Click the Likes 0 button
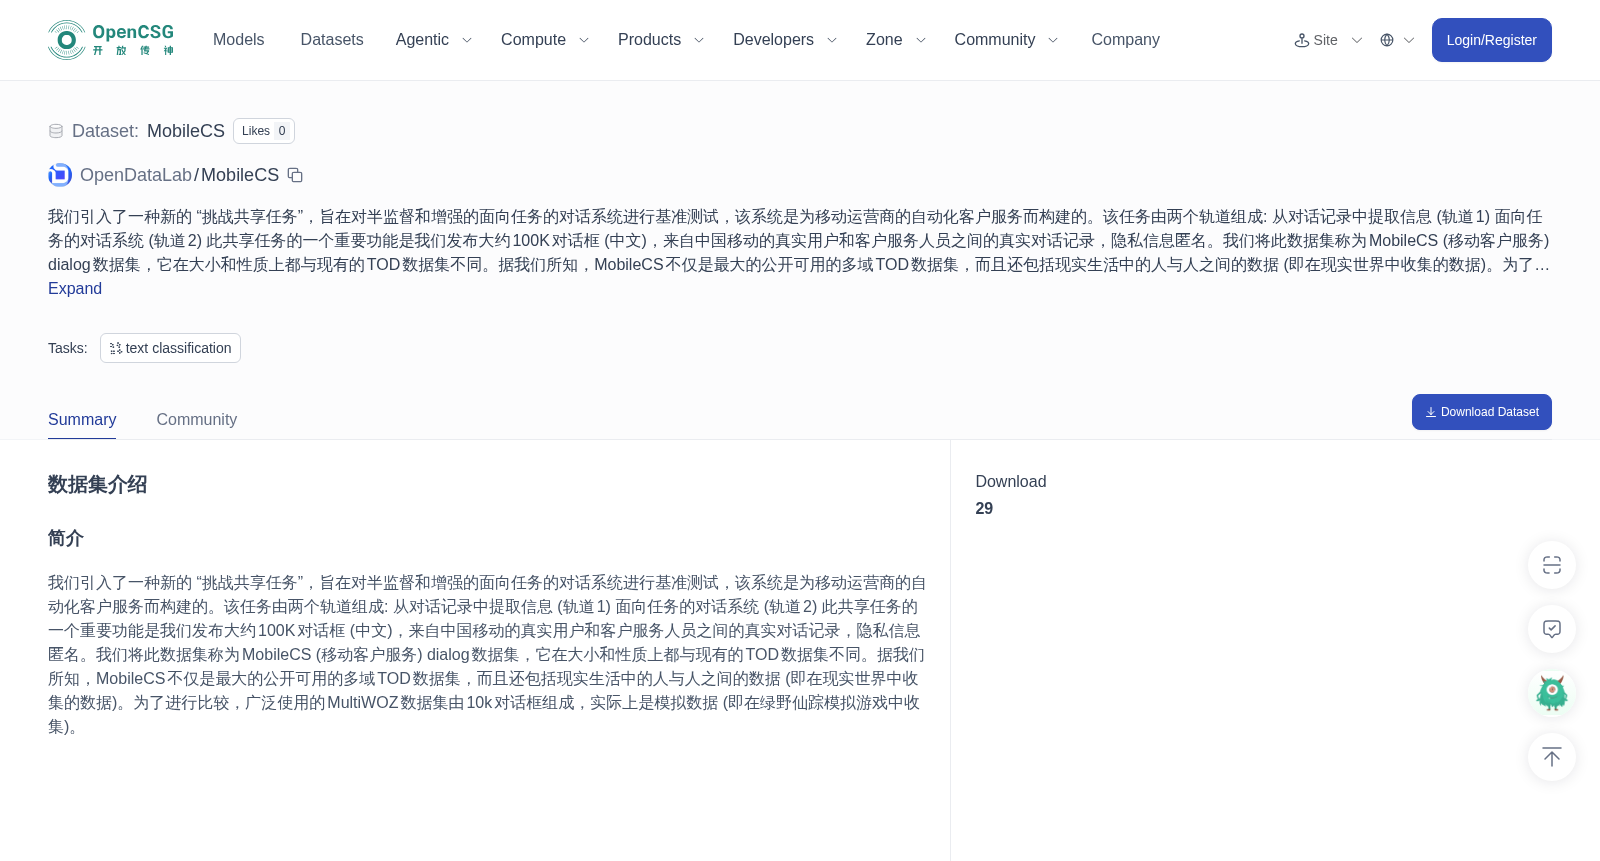Screen dimensions: 1600x861 (264, 131)
